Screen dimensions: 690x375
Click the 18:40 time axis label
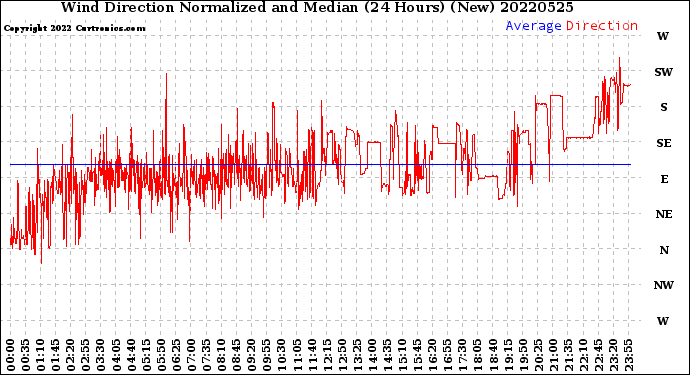(x=492, y=355)
